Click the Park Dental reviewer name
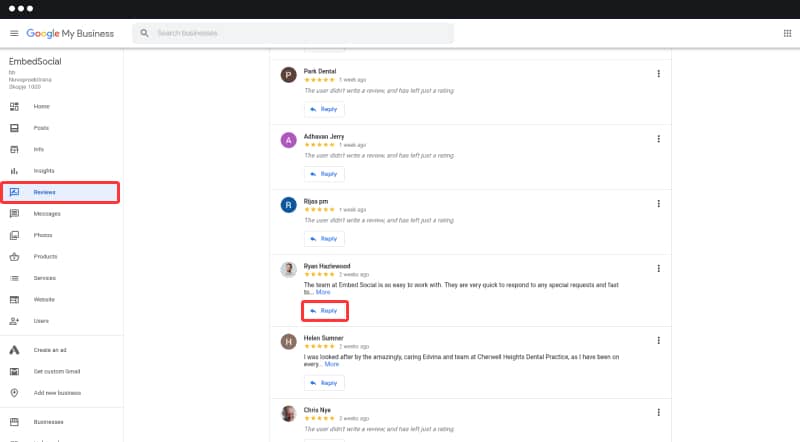 click(320, 71)
